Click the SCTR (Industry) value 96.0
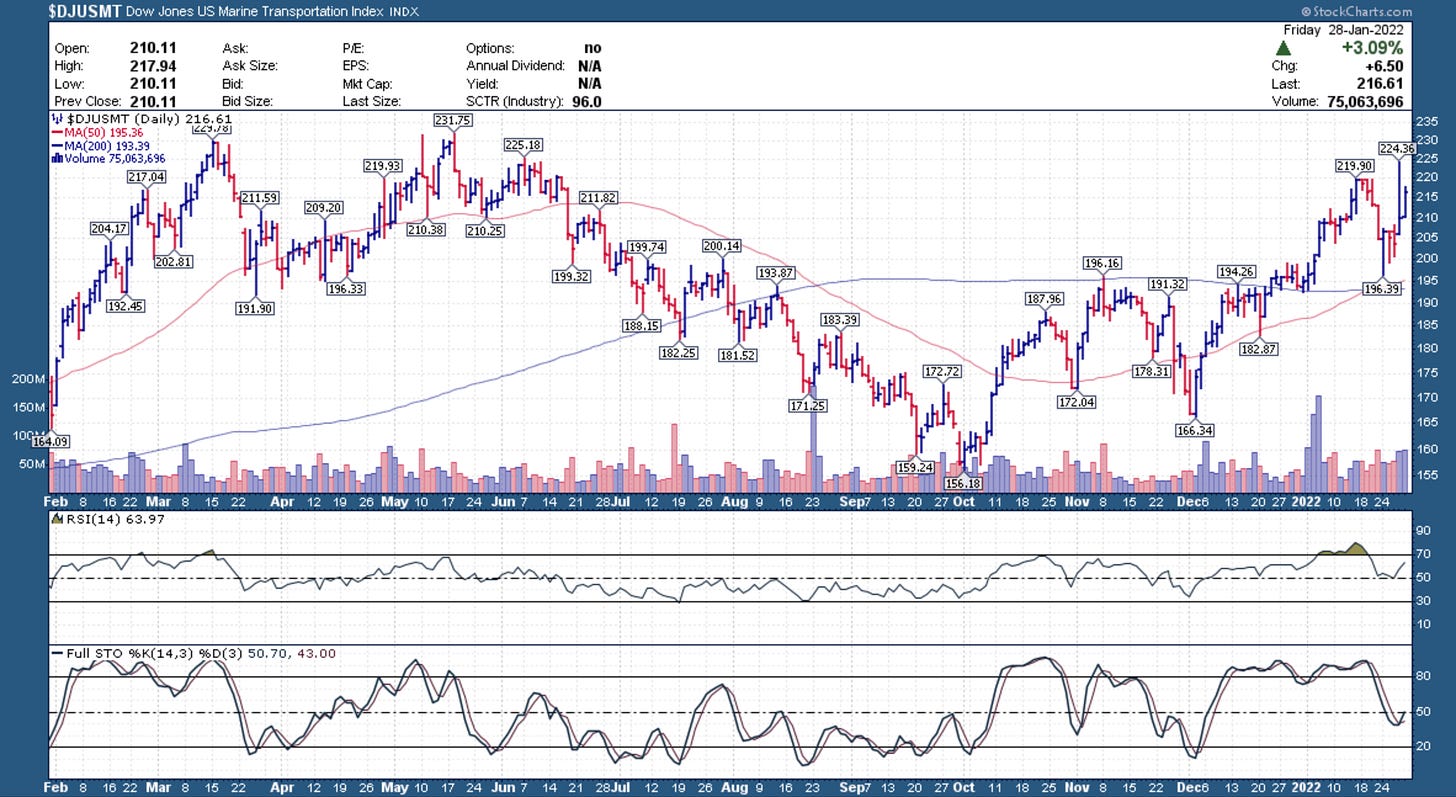Image resolution: width=1456 pixels, height=797 pixels. click(x=585, y=102)
